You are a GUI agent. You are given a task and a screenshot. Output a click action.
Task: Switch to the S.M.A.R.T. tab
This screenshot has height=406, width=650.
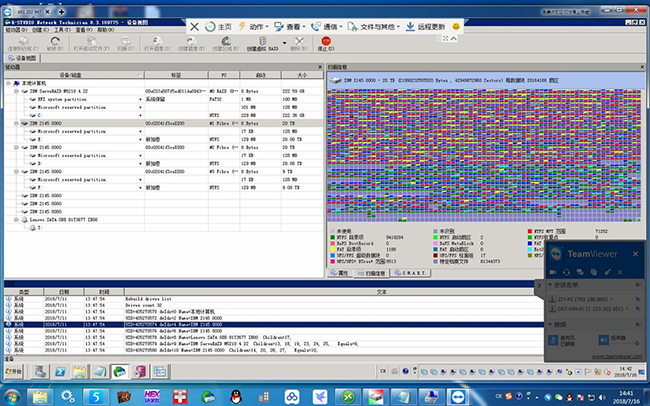(411, 273)
